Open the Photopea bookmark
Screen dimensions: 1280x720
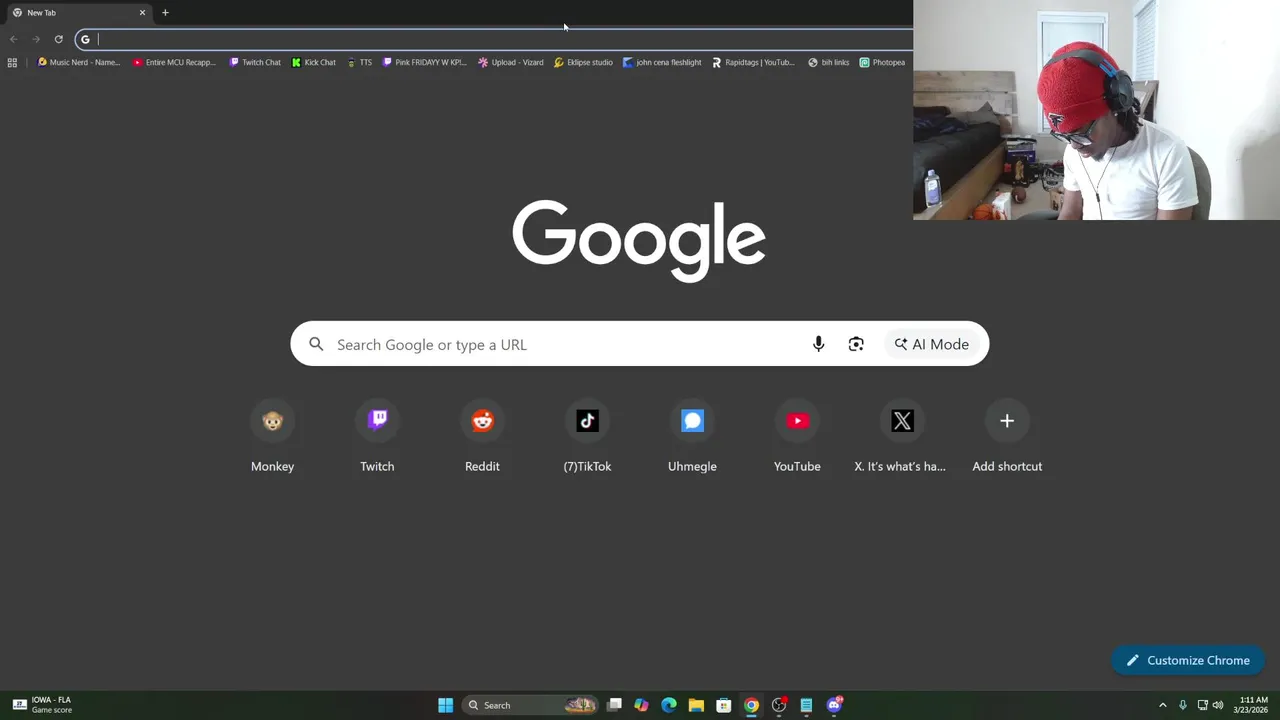click(x=882, y=62)
